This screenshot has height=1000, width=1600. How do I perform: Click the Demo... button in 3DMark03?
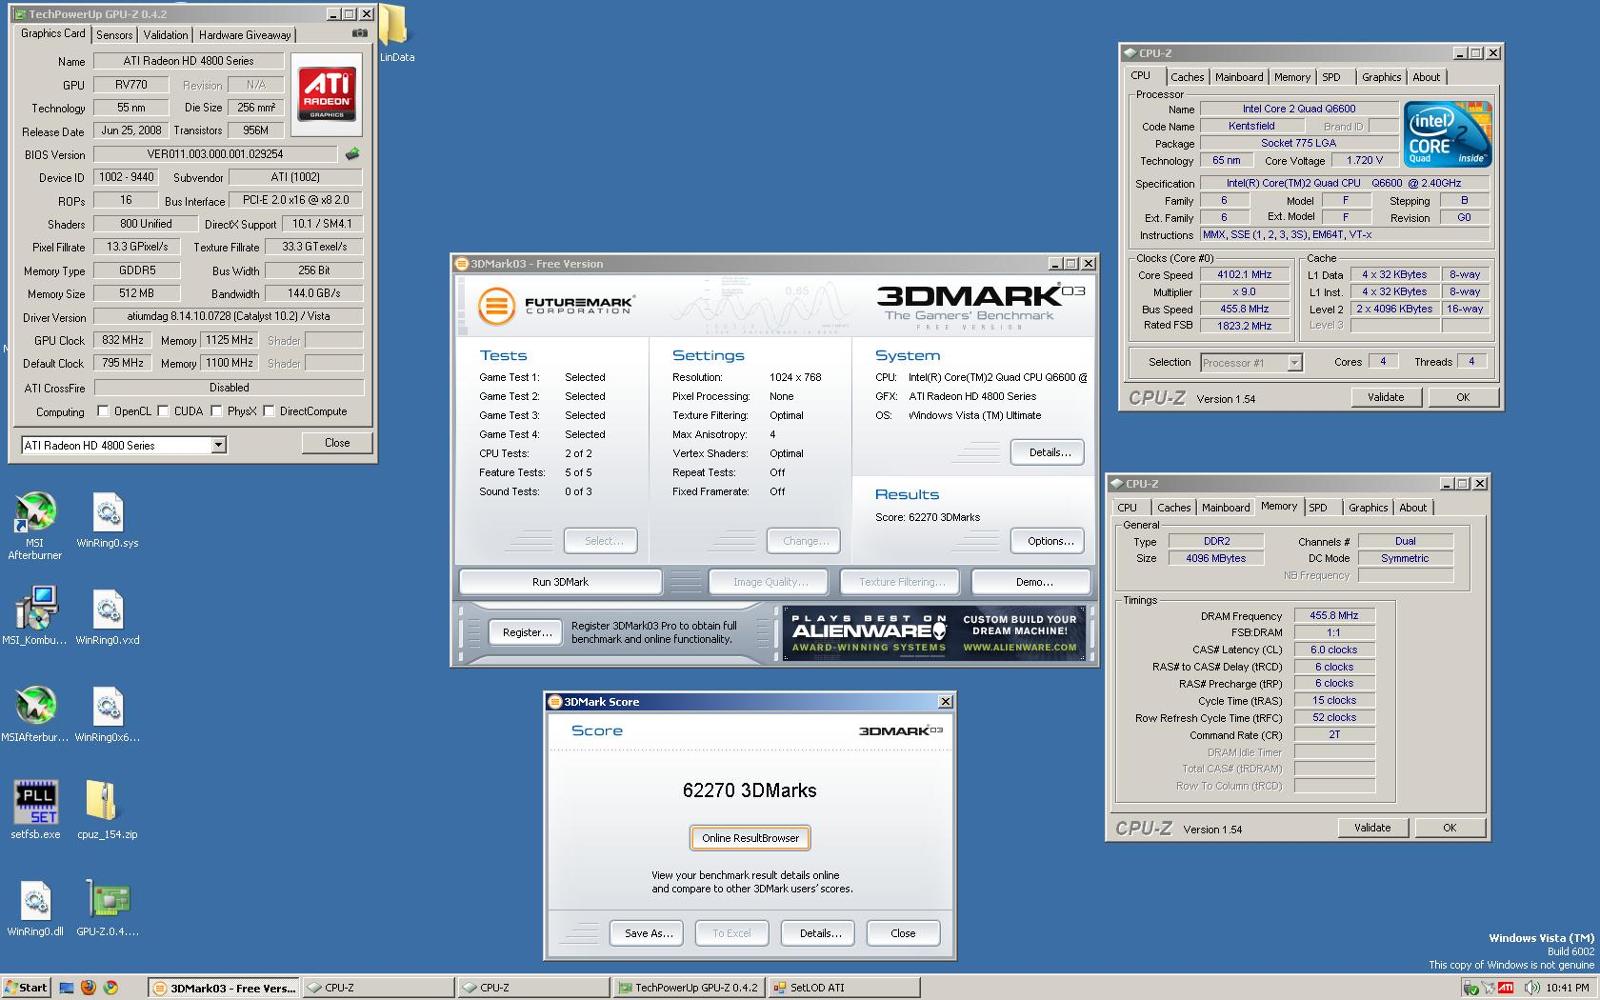[1034, 582]
